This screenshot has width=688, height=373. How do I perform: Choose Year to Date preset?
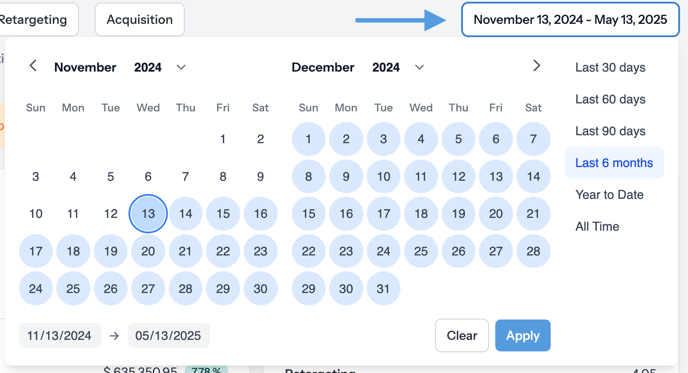tap(609, 195)
